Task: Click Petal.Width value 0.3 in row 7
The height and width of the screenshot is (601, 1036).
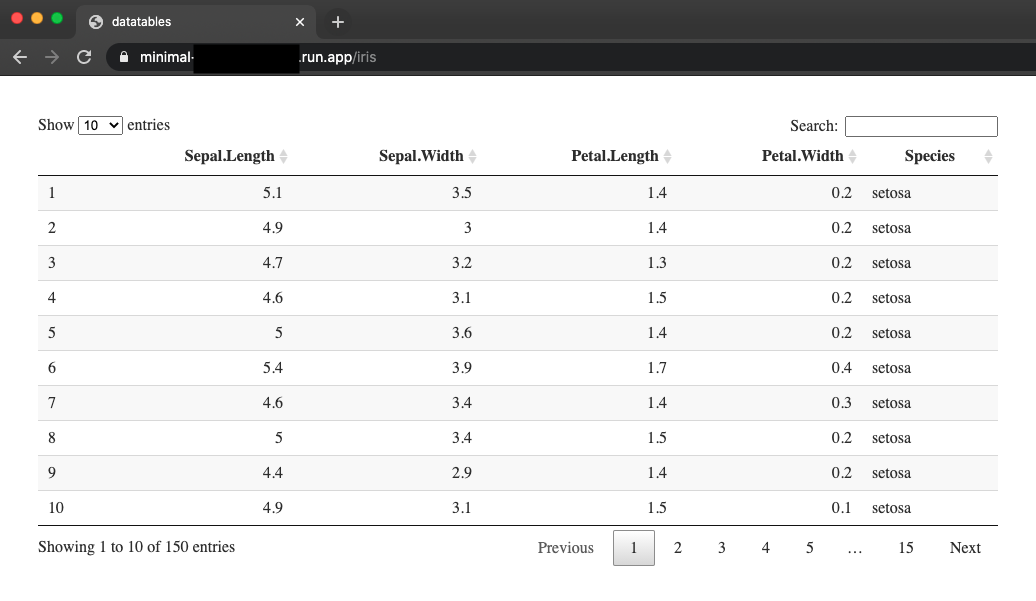Action: click(841, 403)
